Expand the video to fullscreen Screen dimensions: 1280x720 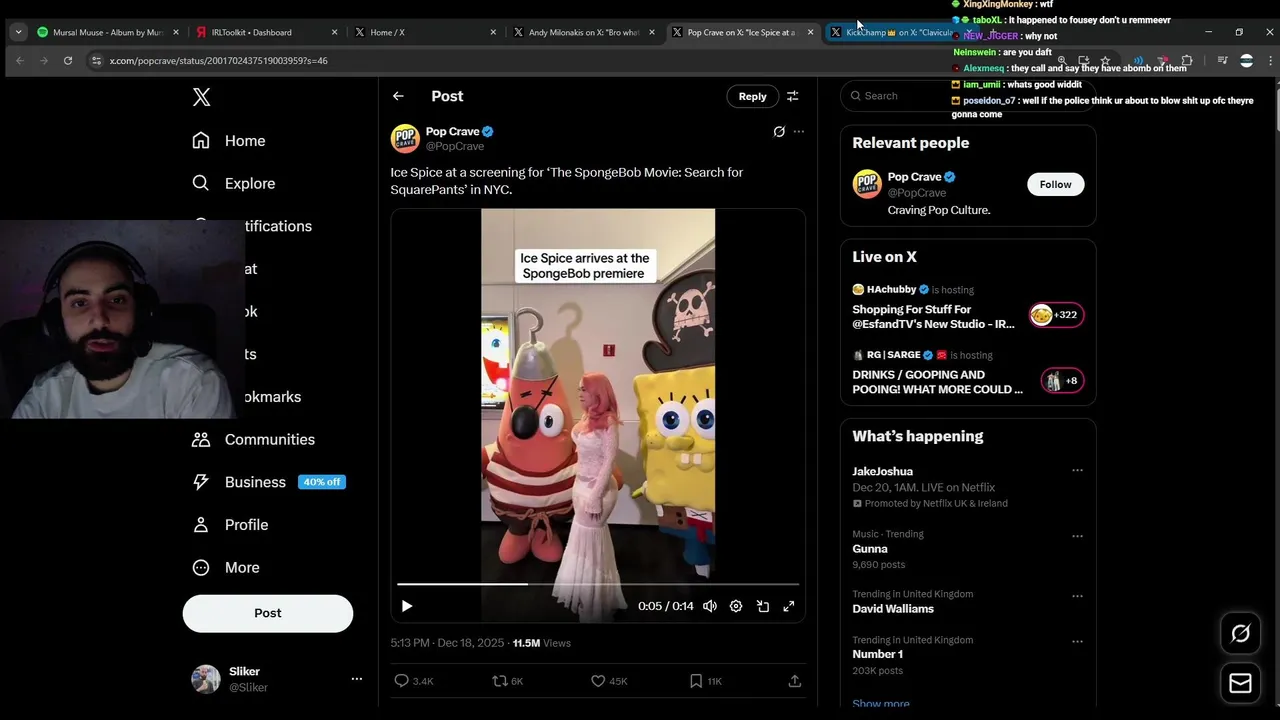tap(788, 606)
